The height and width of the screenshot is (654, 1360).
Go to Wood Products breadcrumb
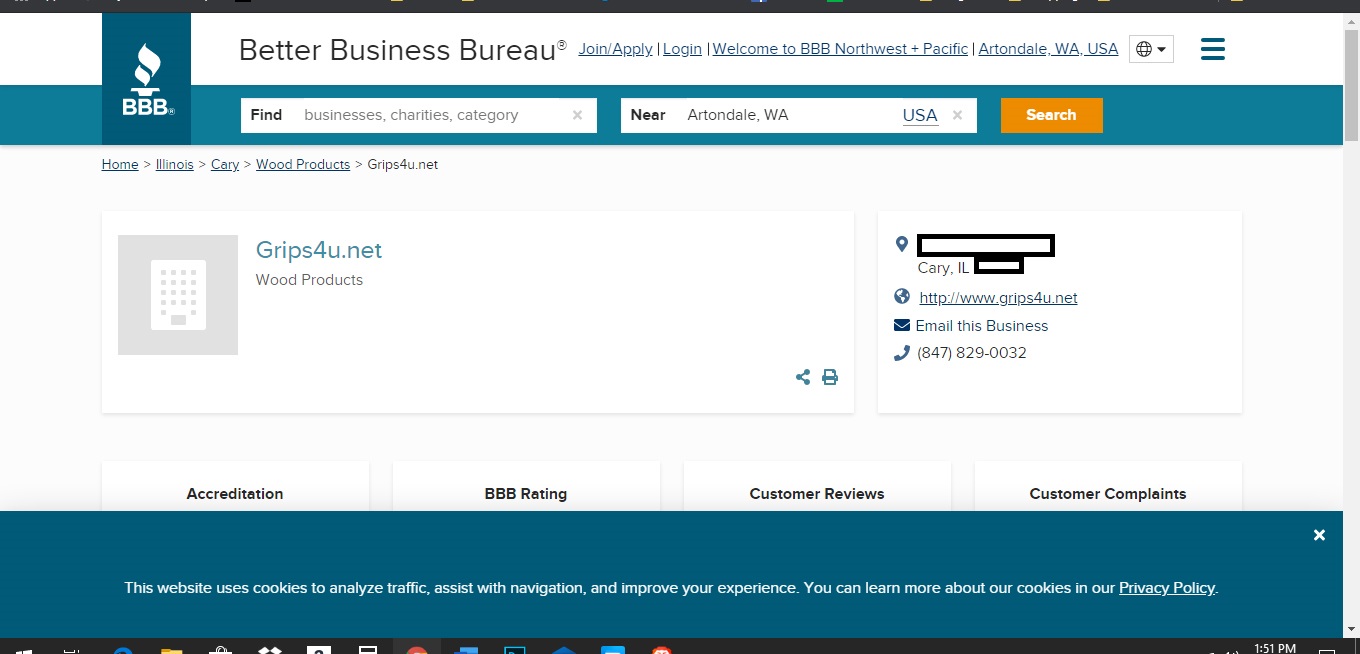[x=303, y=164]
